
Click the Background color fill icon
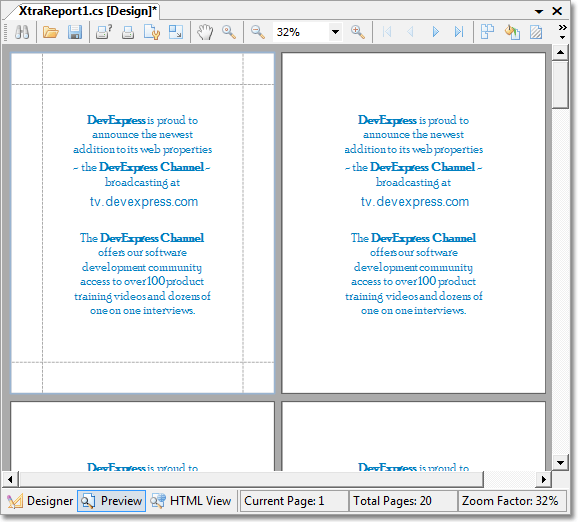click(512, 32)
